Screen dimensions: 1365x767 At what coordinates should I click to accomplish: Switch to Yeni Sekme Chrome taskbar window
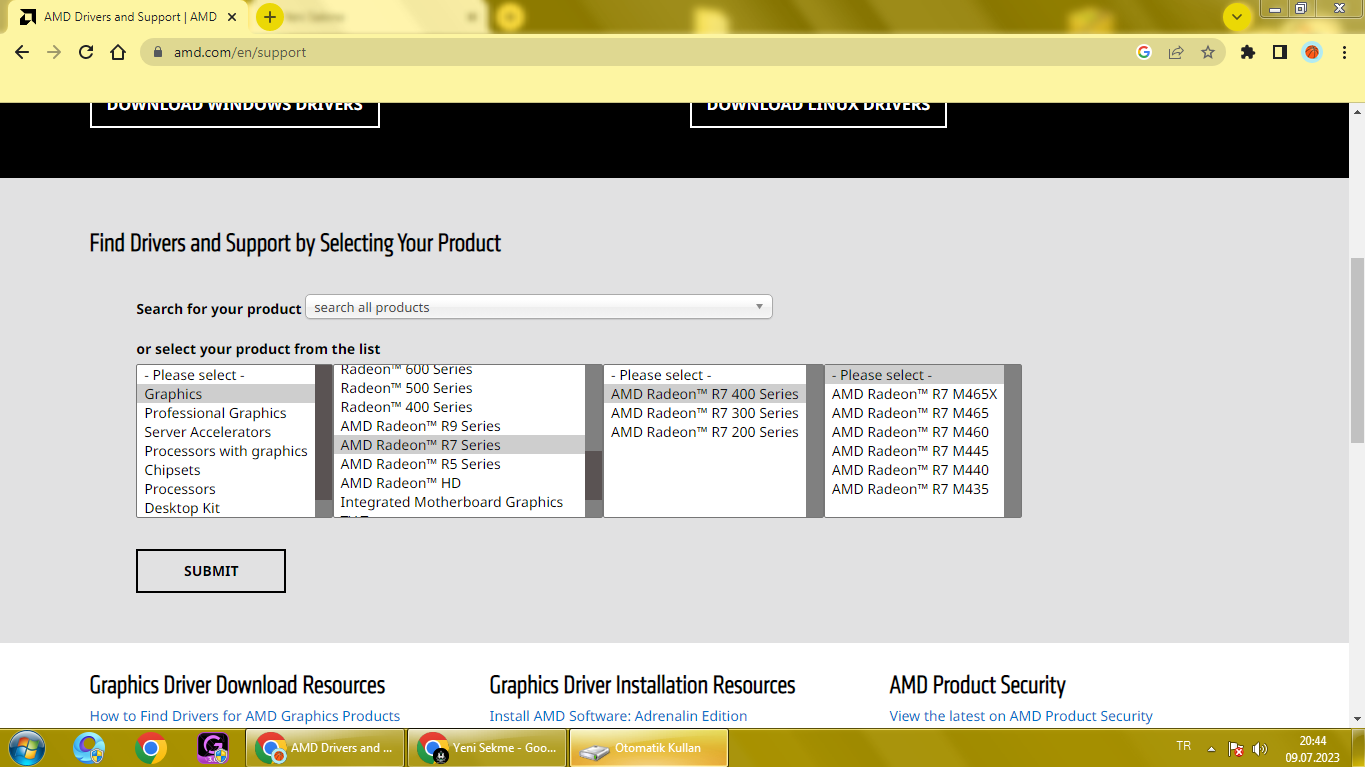[488, 747]
